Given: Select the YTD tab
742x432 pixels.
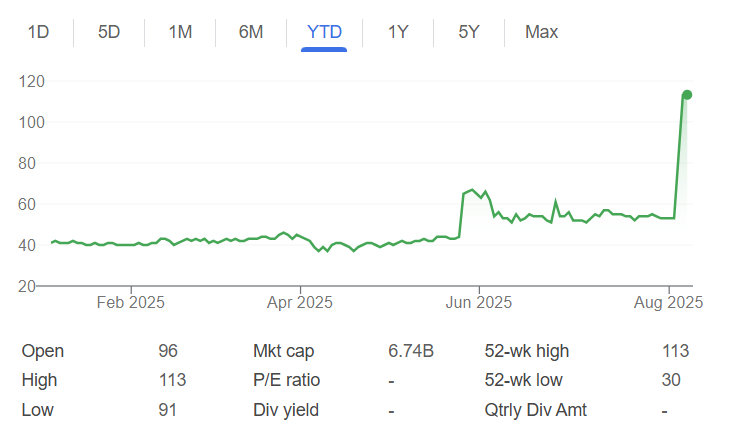Looking at the screenshot, I should pos(324,32).
